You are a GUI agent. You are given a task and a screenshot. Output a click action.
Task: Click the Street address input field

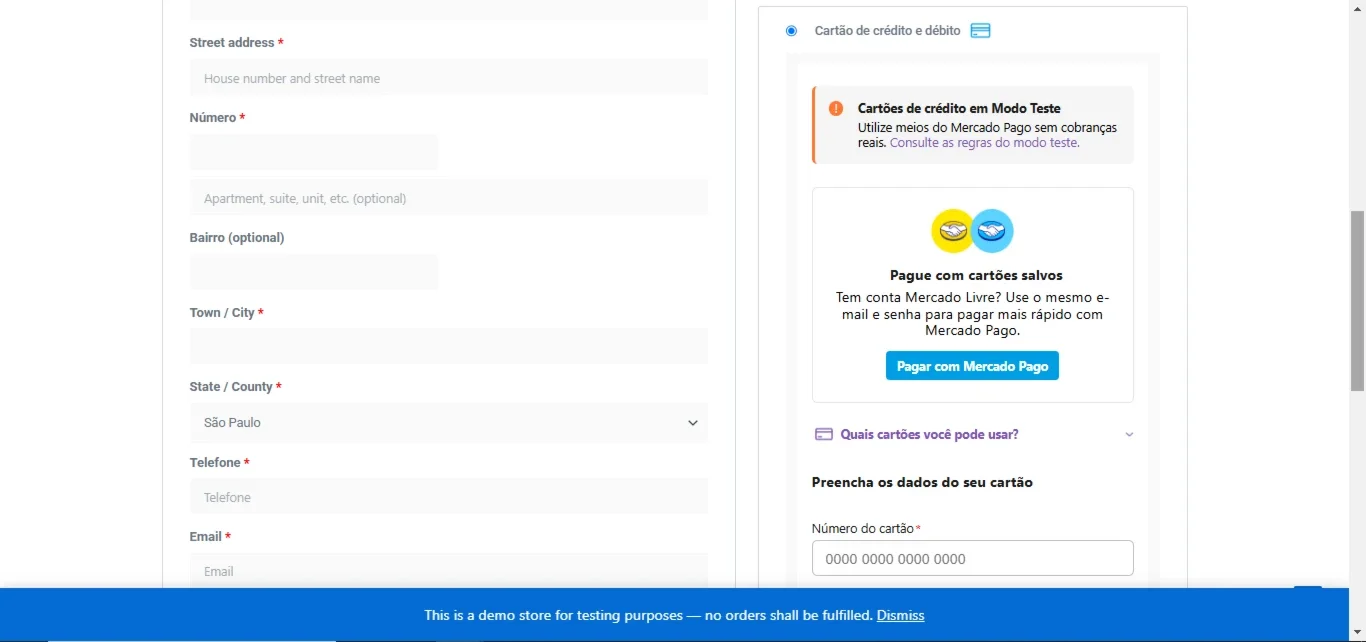(449, 78)
